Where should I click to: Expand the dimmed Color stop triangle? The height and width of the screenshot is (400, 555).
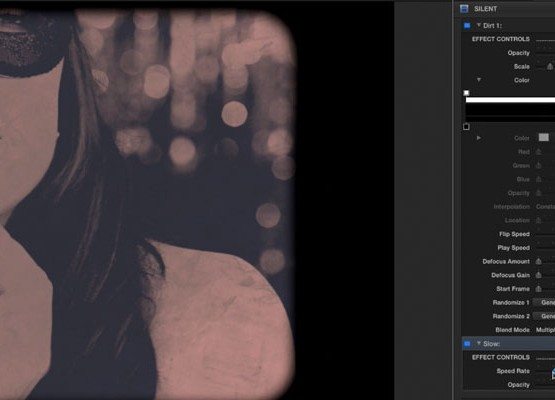tap(479, 138)
